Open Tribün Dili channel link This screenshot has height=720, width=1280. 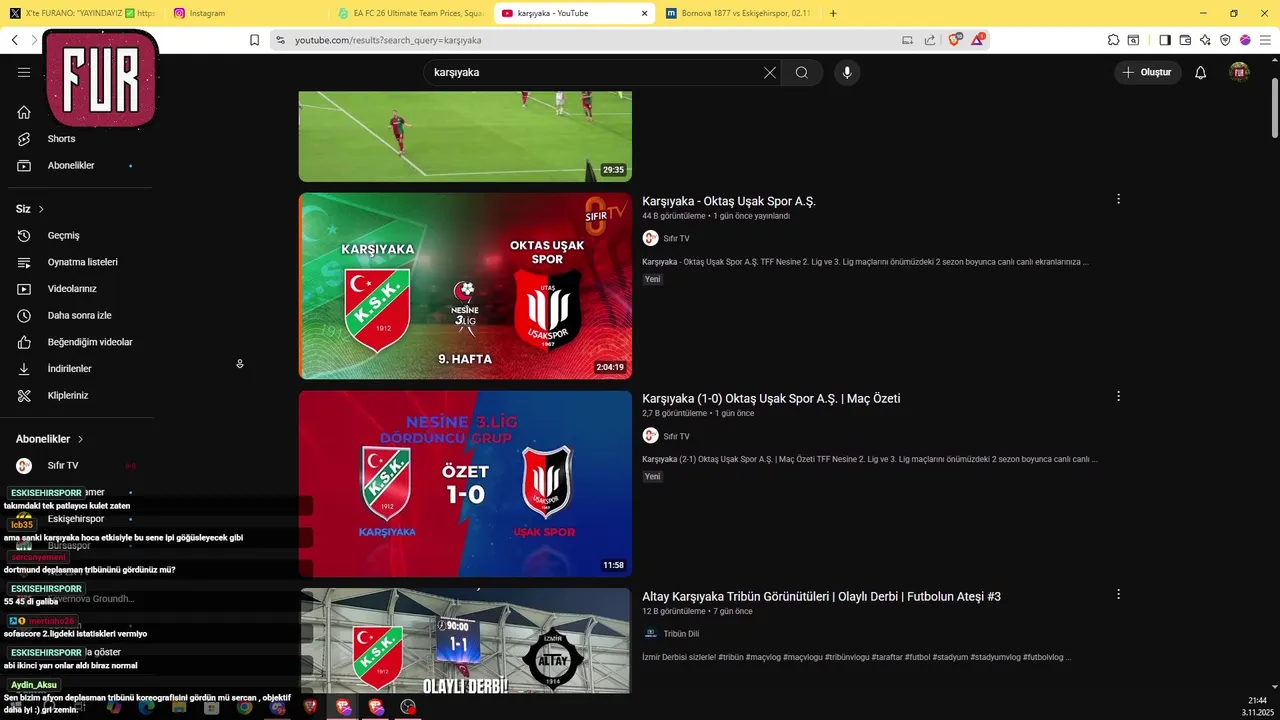coord(681,634)
